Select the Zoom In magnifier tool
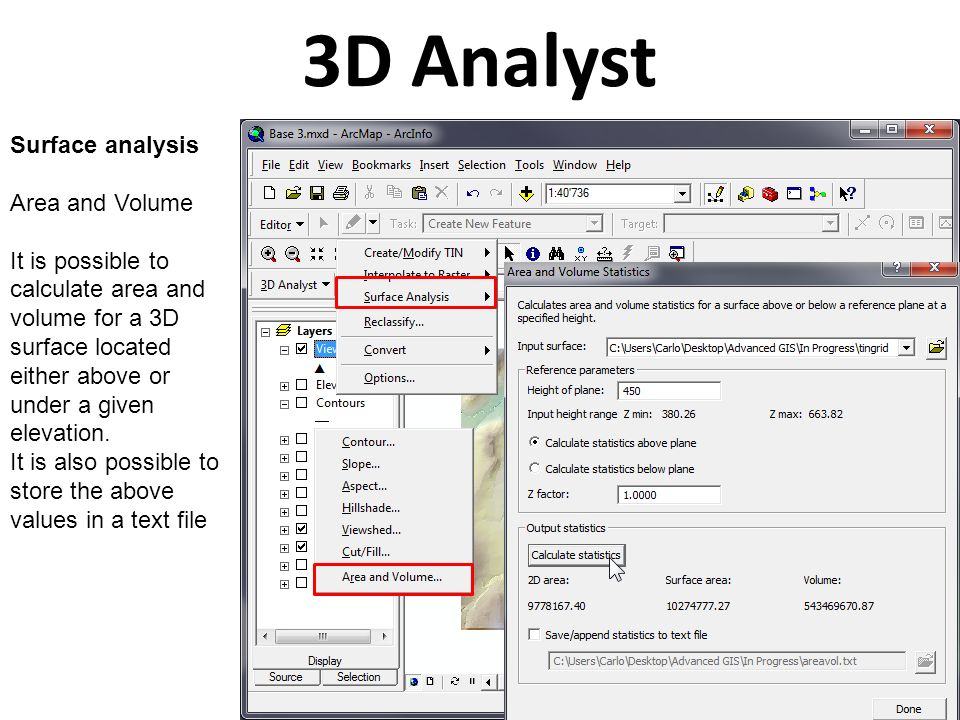The height and width of the screenshot is (720, 960). (x=268, y=254)
